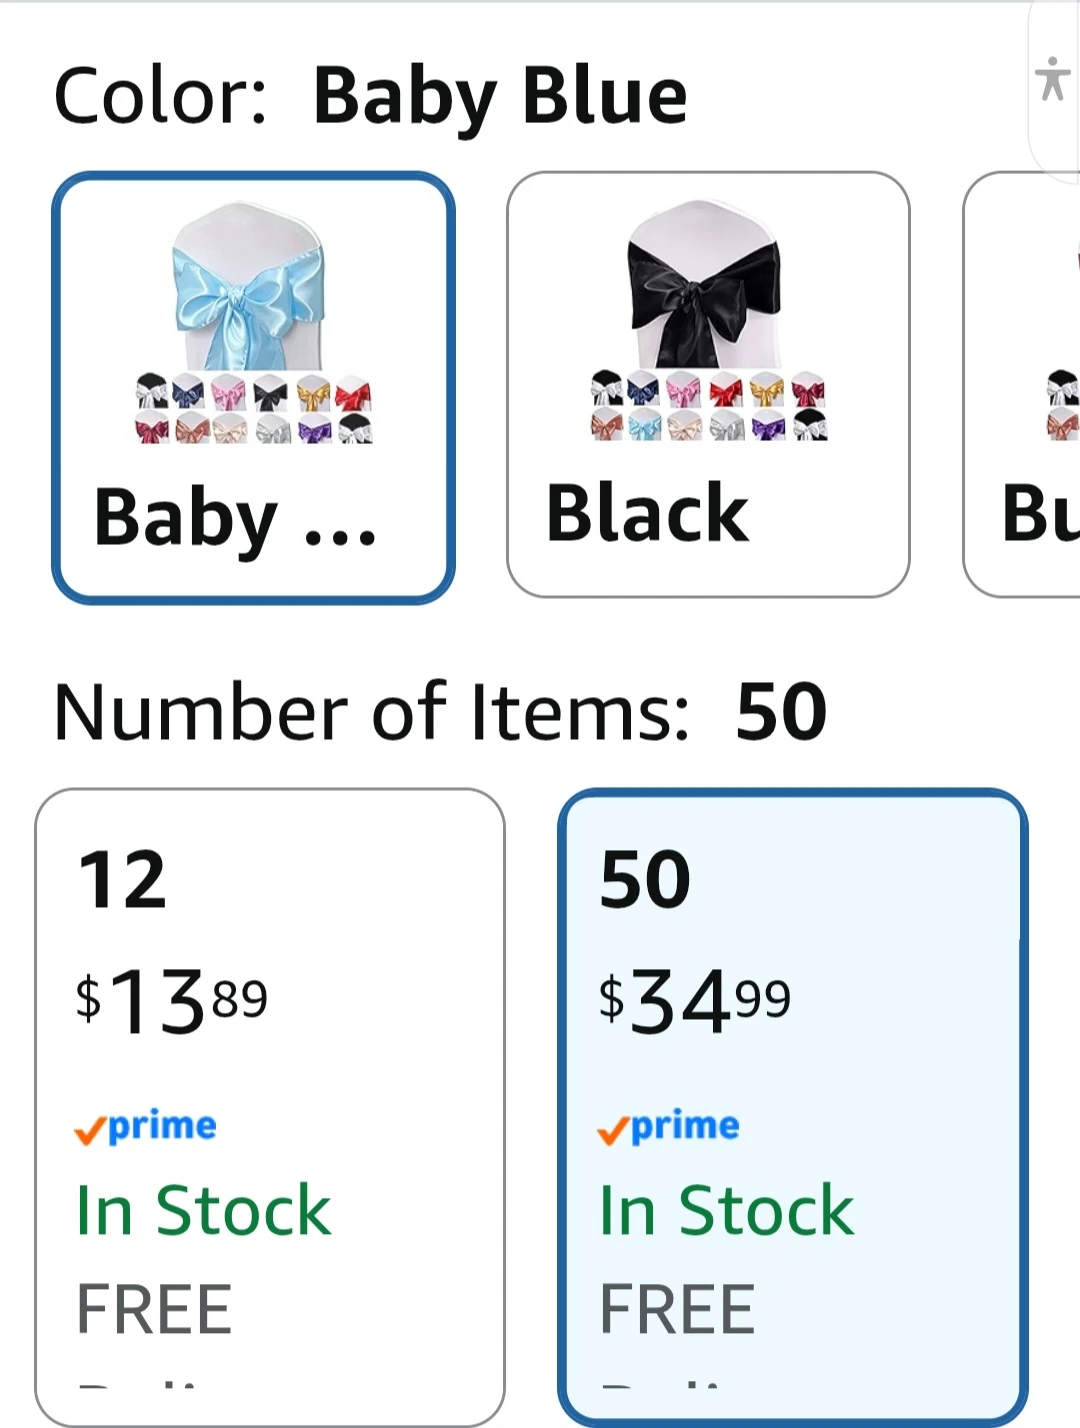Screen dimensions: 1080x1428
Task: Open the accessibility figure icon
Action: pyautogui.click(x=1052, y=79)
